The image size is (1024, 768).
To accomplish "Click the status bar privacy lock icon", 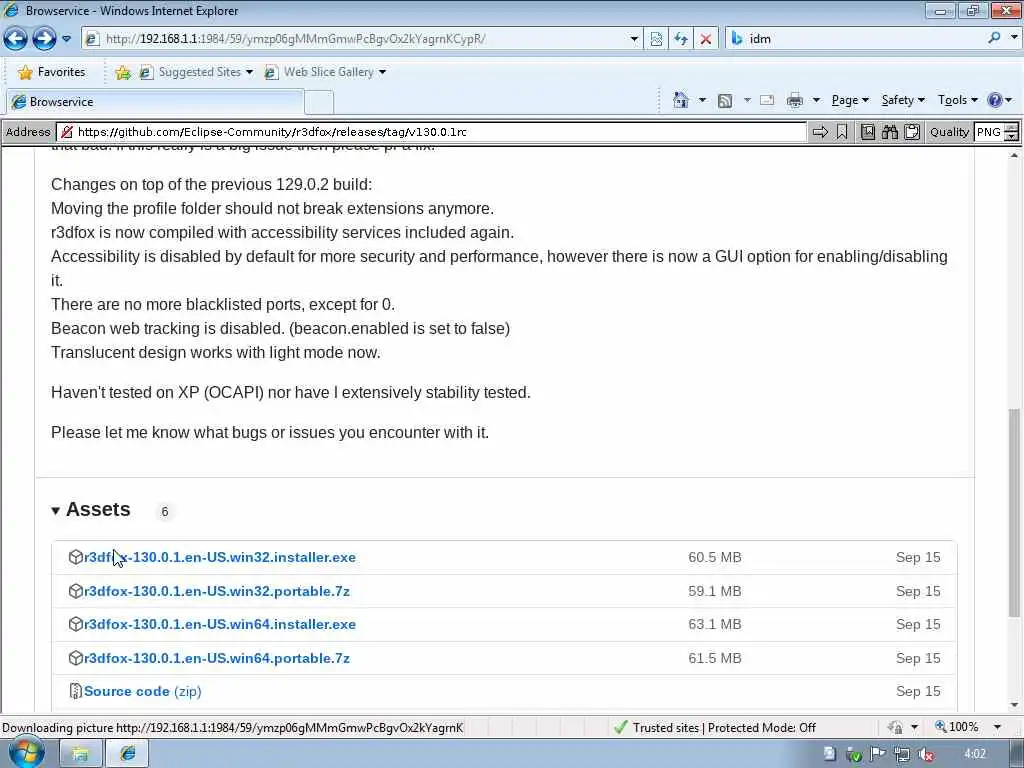I will point(895,728).
